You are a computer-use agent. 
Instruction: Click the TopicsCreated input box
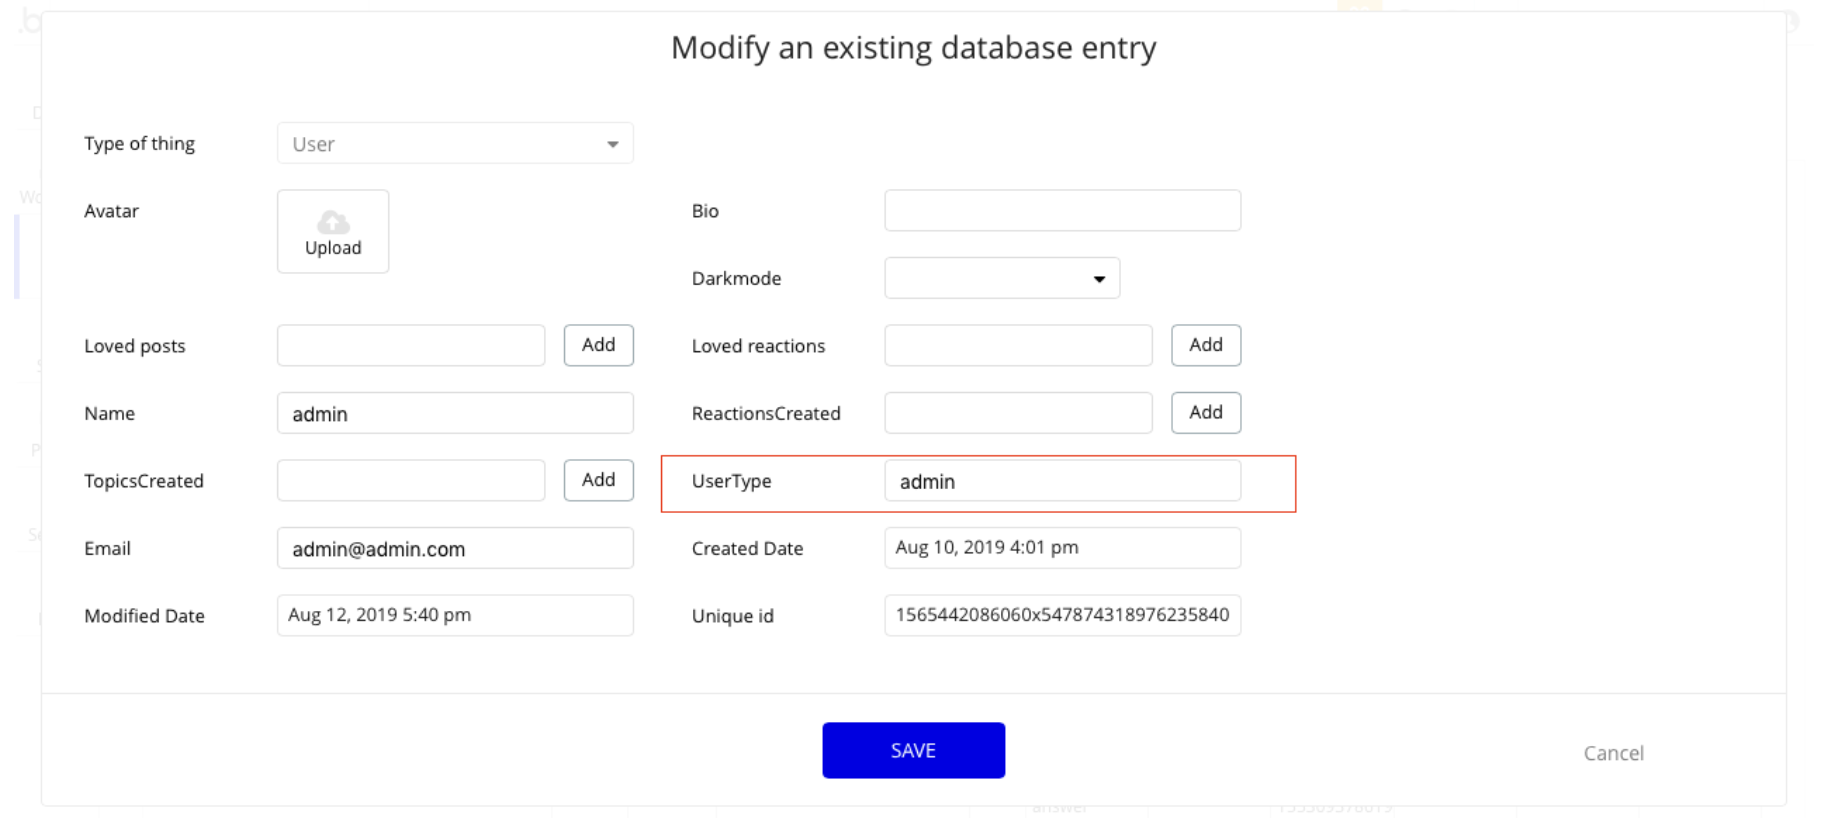[x=411, y=480]
